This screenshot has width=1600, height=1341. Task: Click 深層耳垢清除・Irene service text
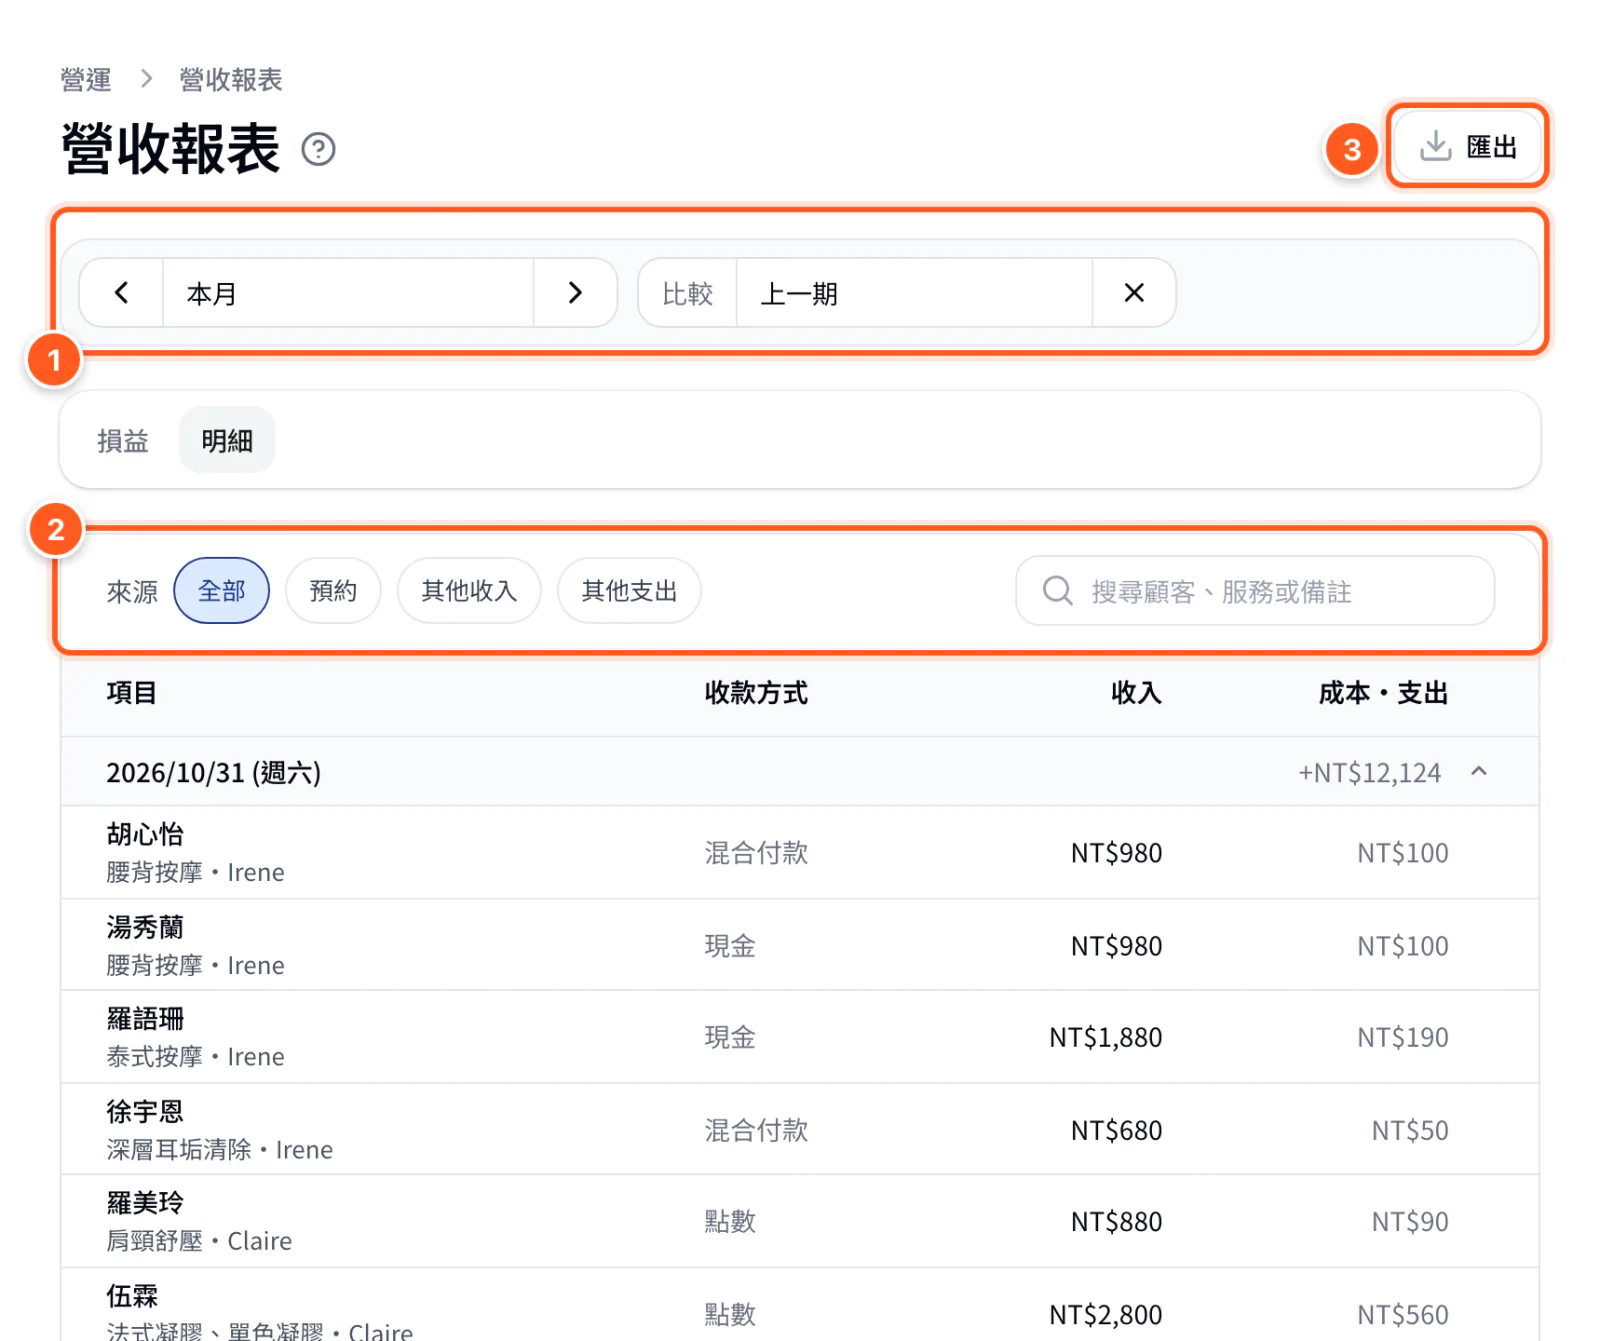[220, 1149]
